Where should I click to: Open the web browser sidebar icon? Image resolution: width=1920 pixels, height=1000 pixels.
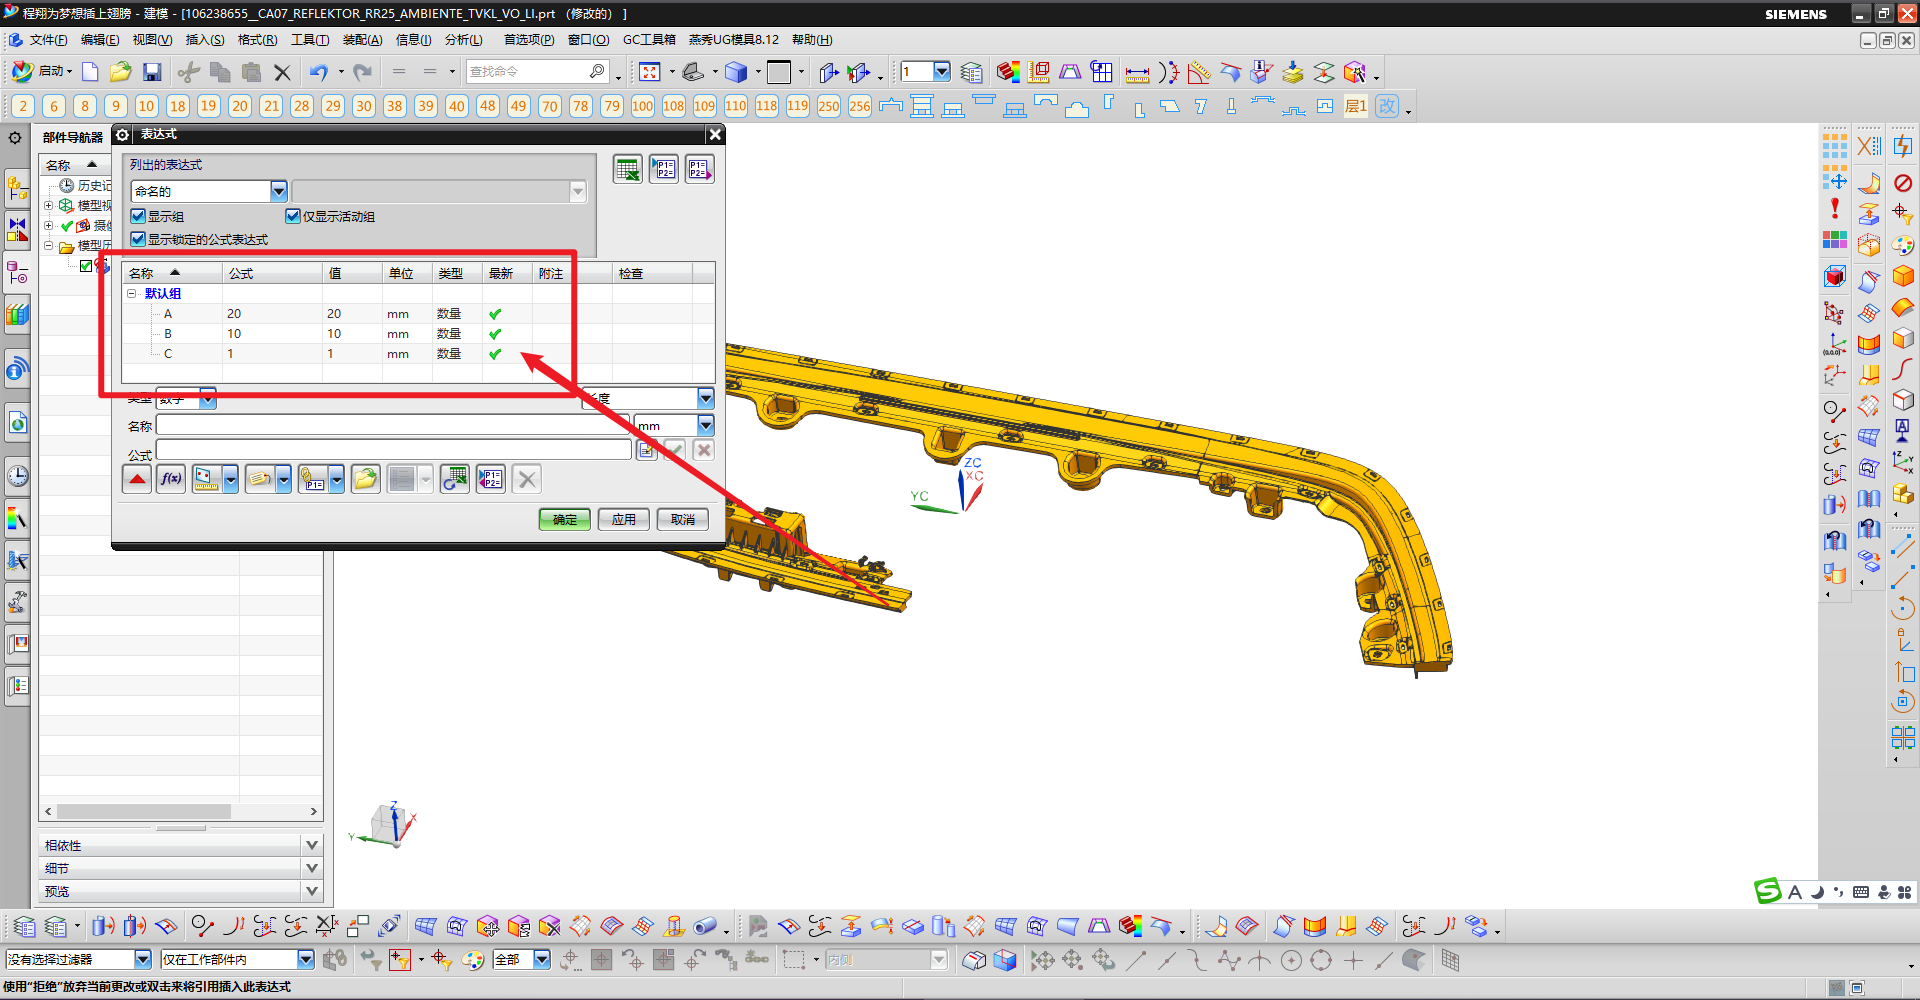pos(18,423)
